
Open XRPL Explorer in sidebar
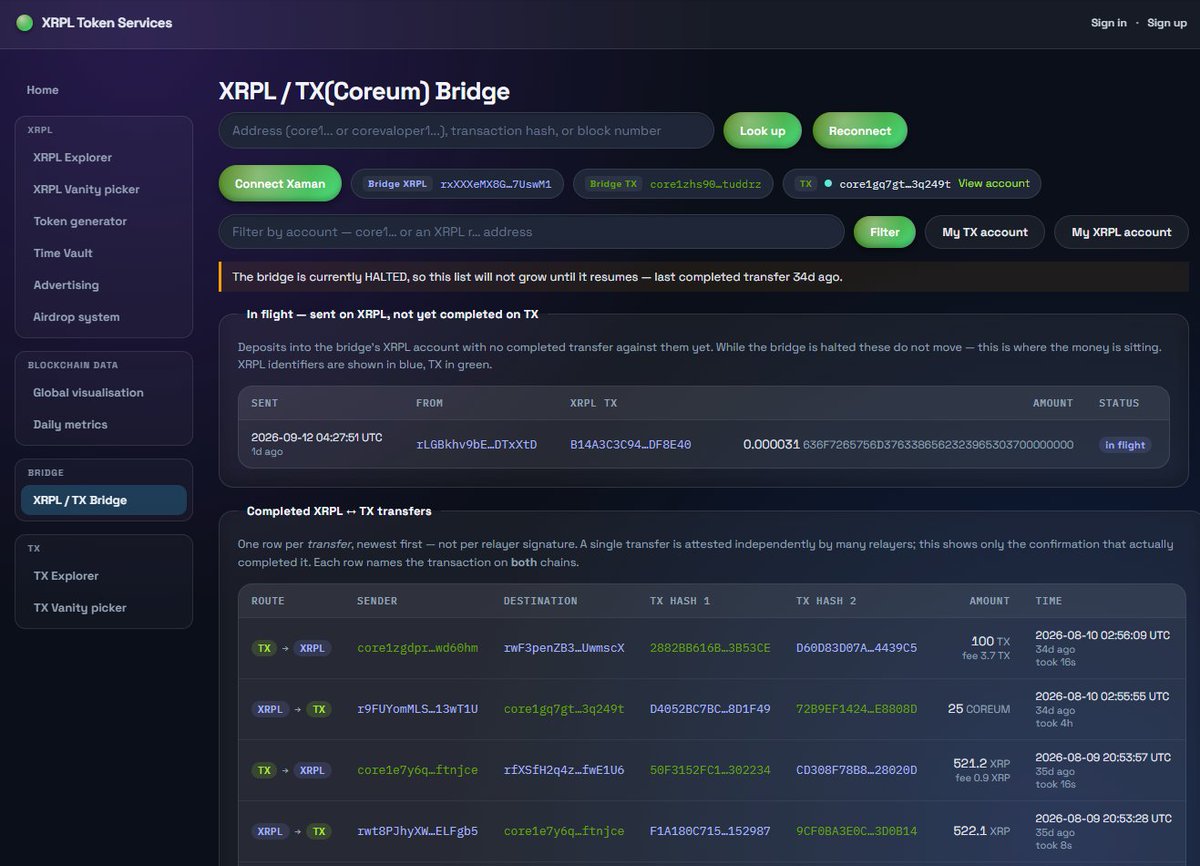72,157
